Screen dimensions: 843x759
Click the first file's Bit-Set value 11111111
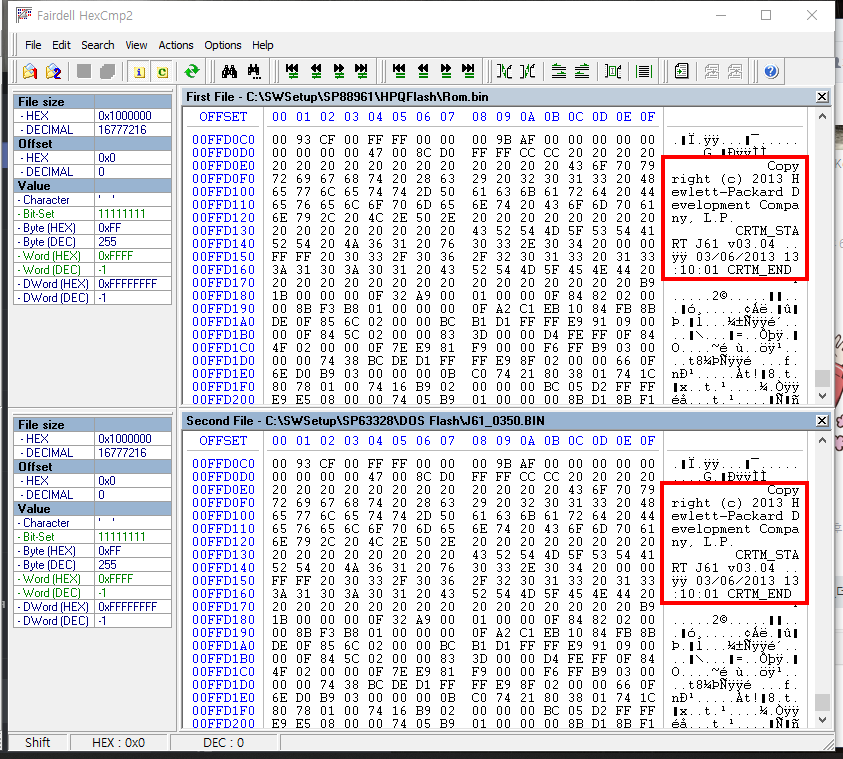[122, 213]
